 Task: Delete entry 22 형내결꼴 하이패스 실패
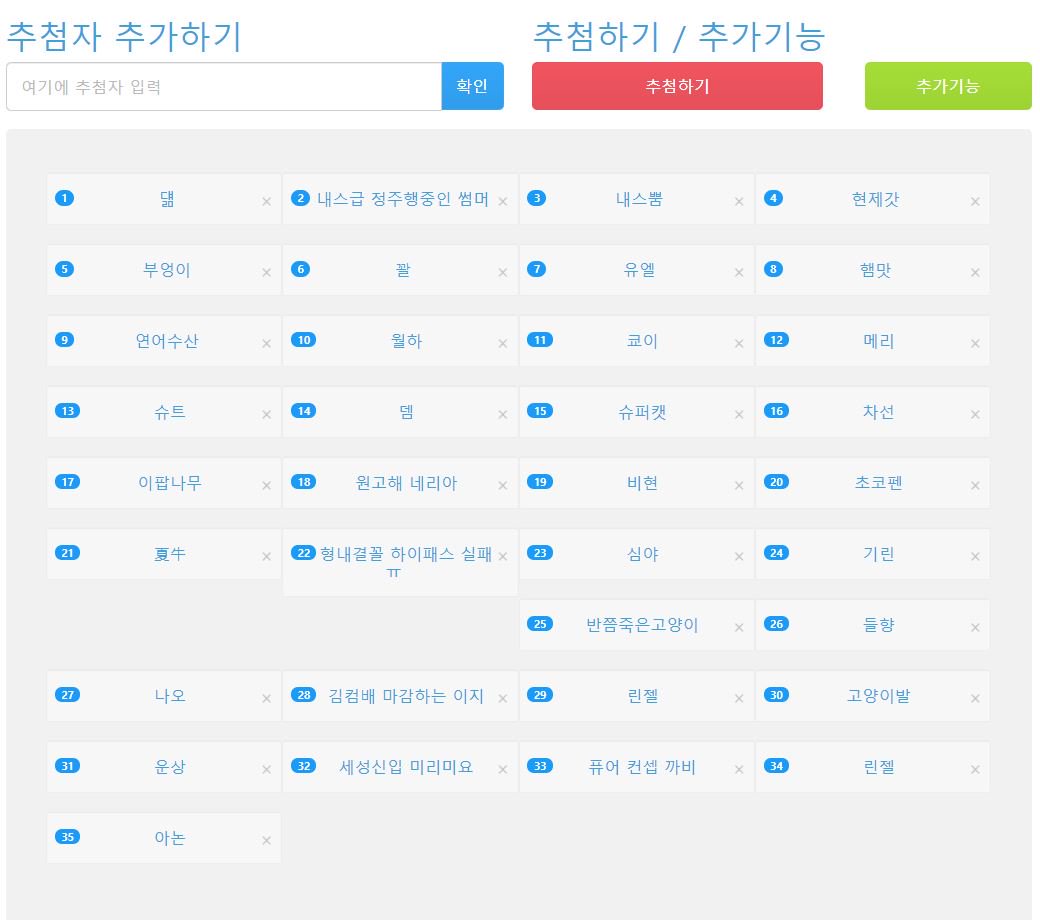point(503,557)
